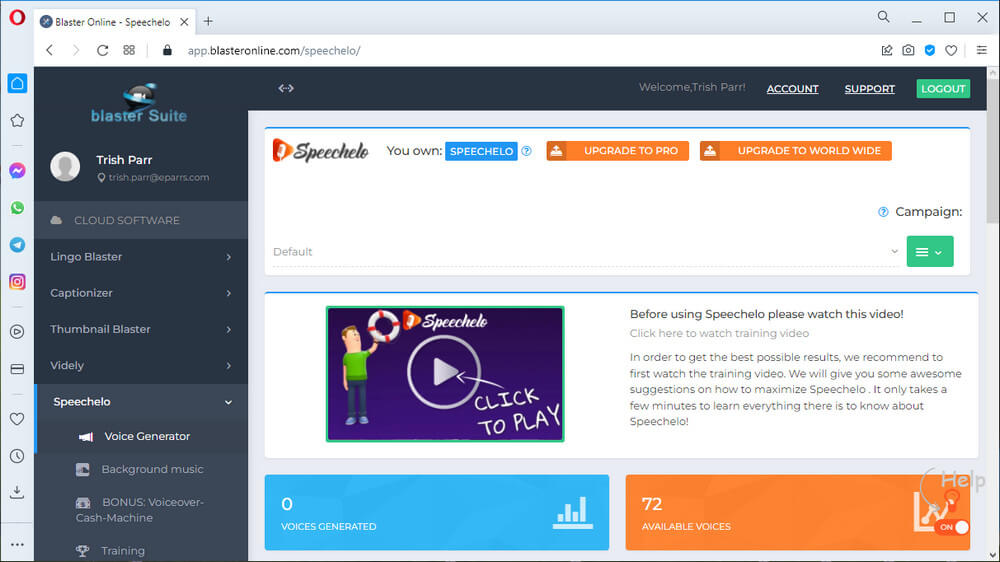Click the address bar padlock icon
This screenshot has width=1000, height=562.
point(167,50)
